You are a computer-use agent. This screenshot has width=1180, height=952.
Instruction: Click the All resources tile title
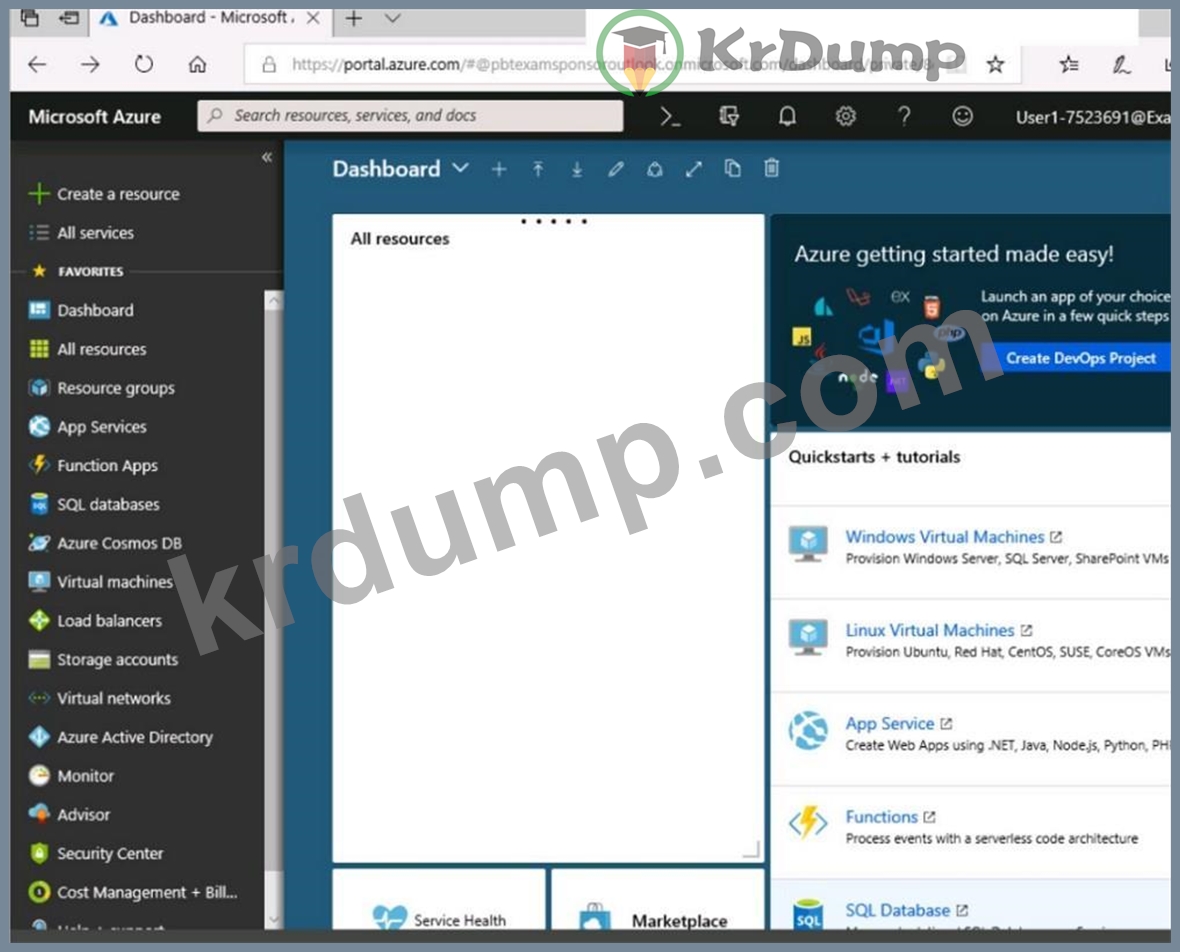tap(400, 239)
